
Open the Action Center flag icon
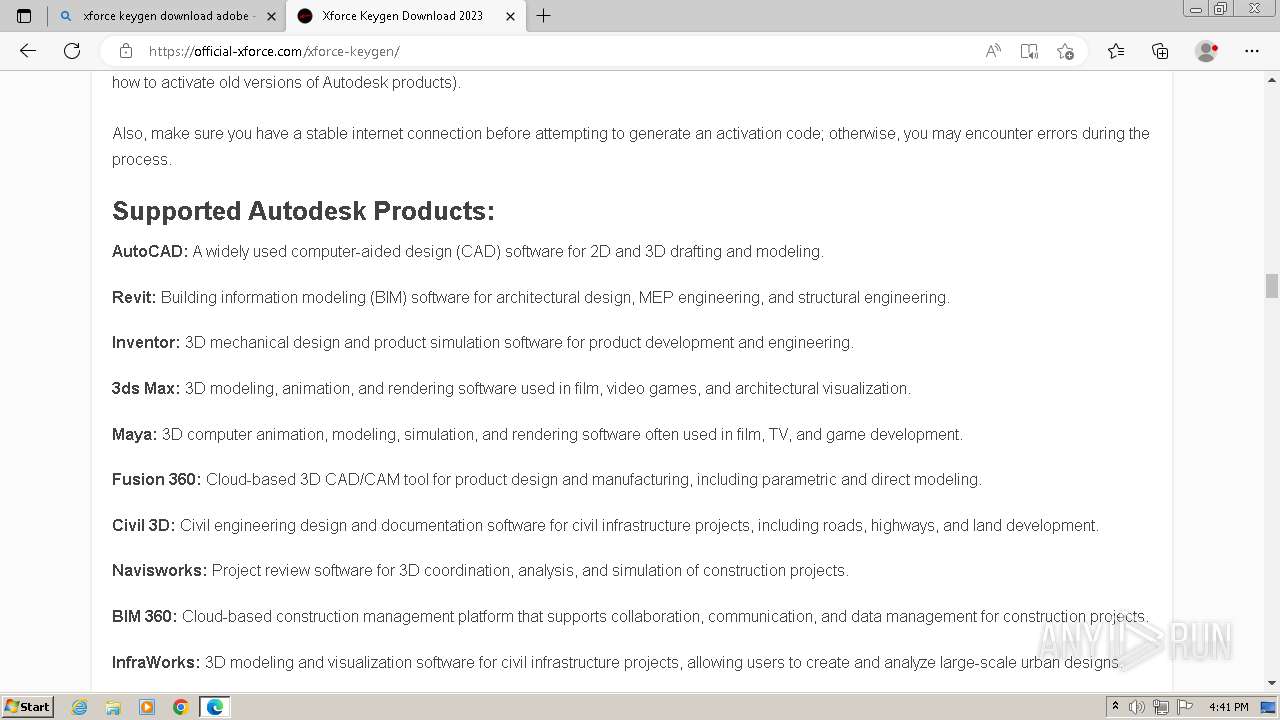(1185, 707)
